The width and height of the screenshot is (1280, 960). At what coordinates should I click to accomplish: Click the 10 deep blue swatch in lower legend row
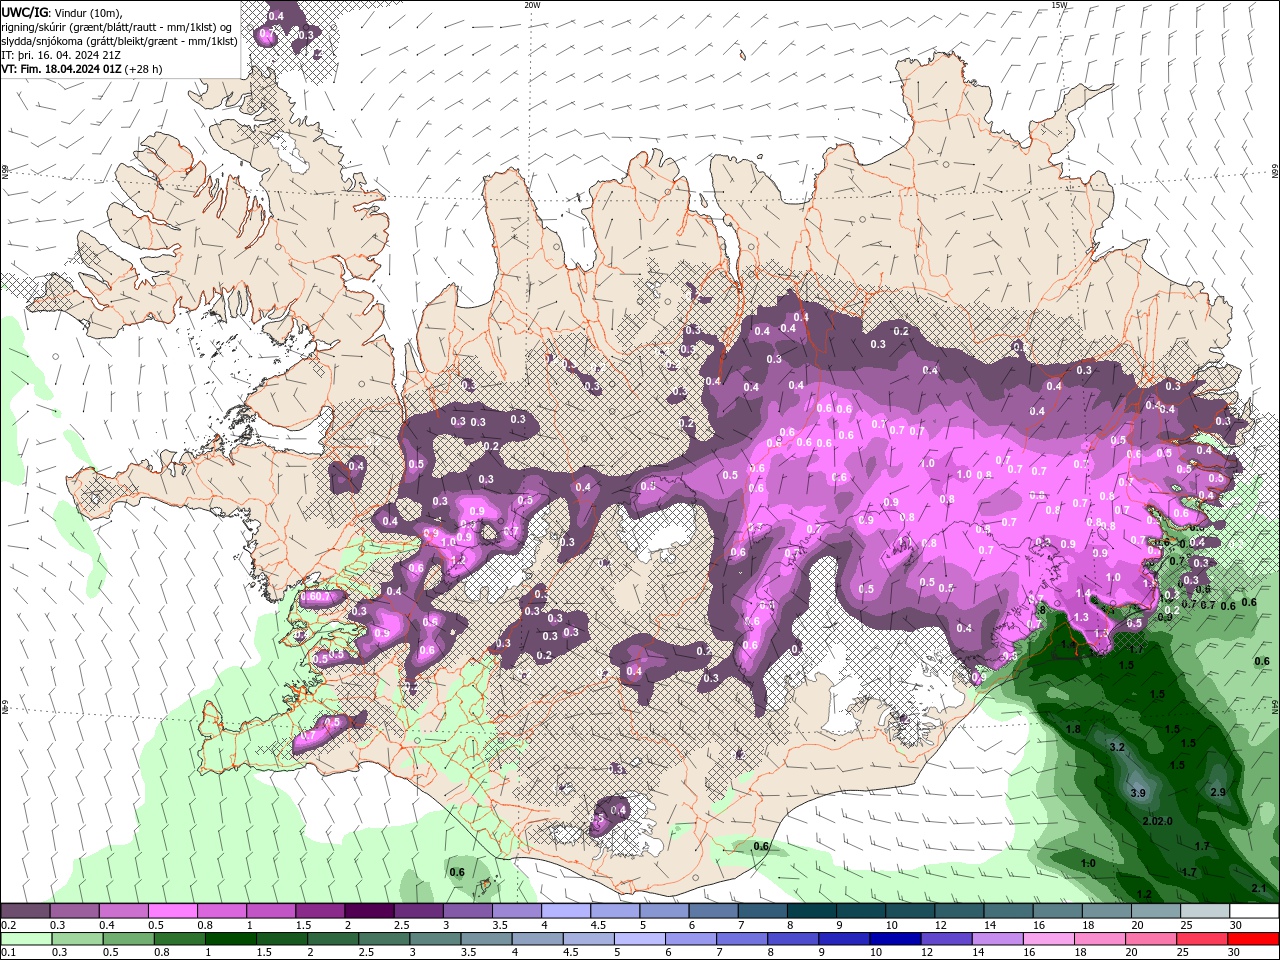point(895,939)
